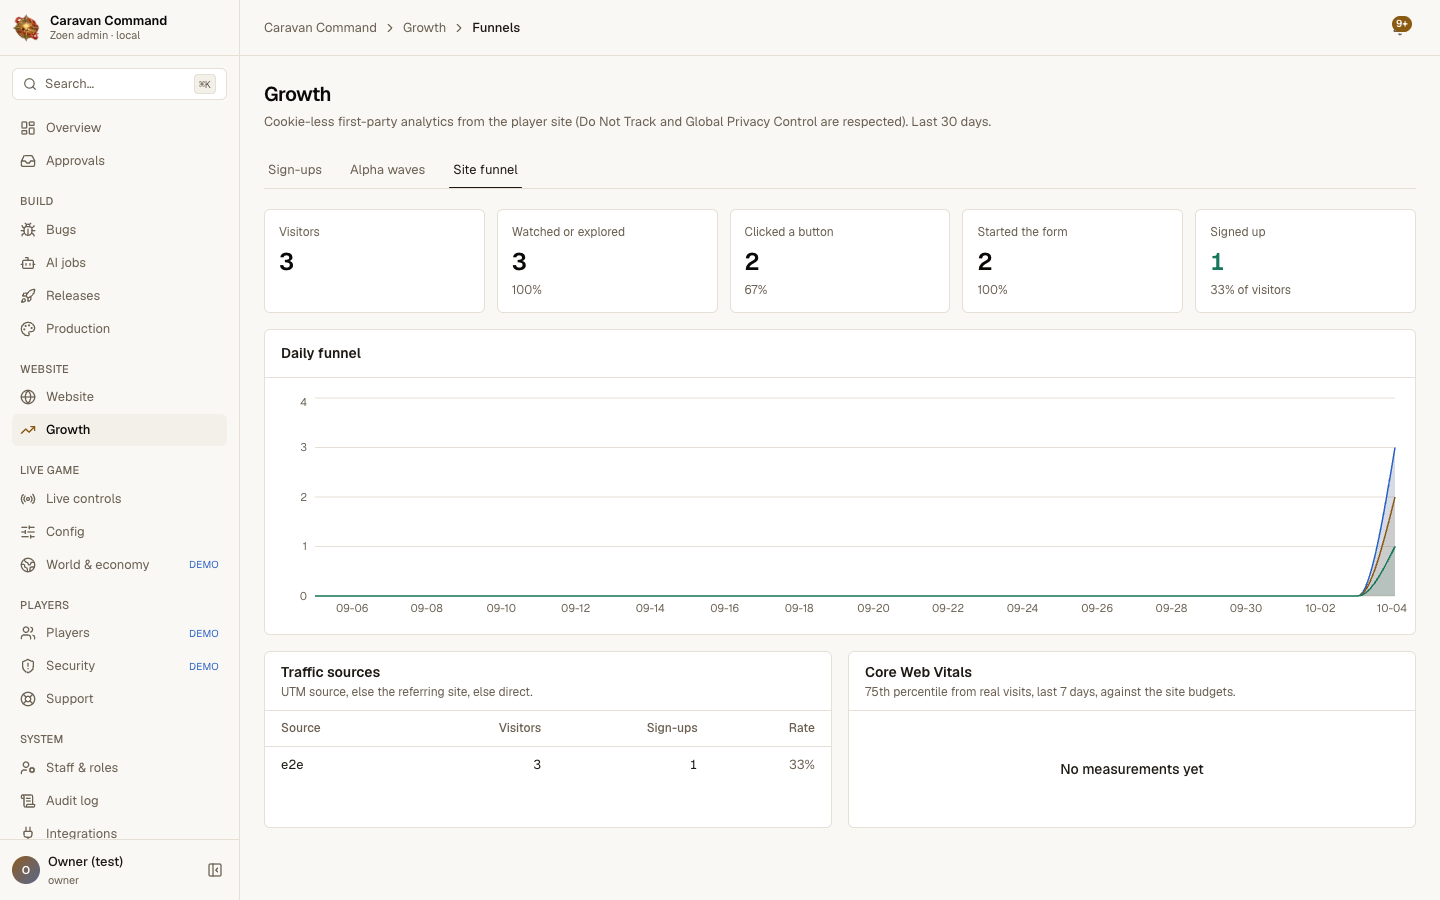Select the Website globe icon

pyautogui.click(x=28, y=397)
